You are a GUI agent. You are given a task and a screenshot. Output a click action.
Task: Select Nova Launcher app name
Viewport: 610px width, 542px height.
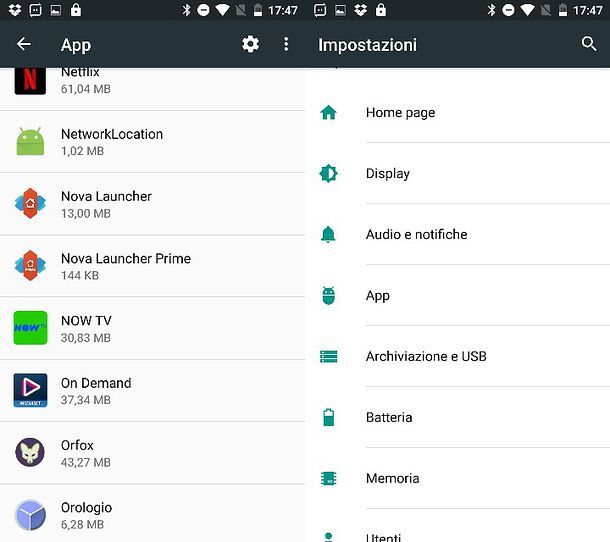106,196
